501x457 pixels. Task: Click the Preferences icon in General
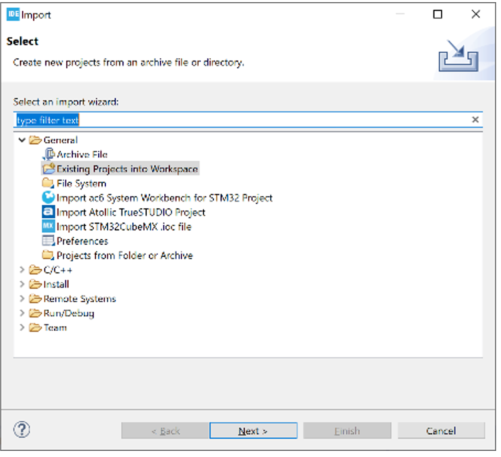[x=48, y=241]
